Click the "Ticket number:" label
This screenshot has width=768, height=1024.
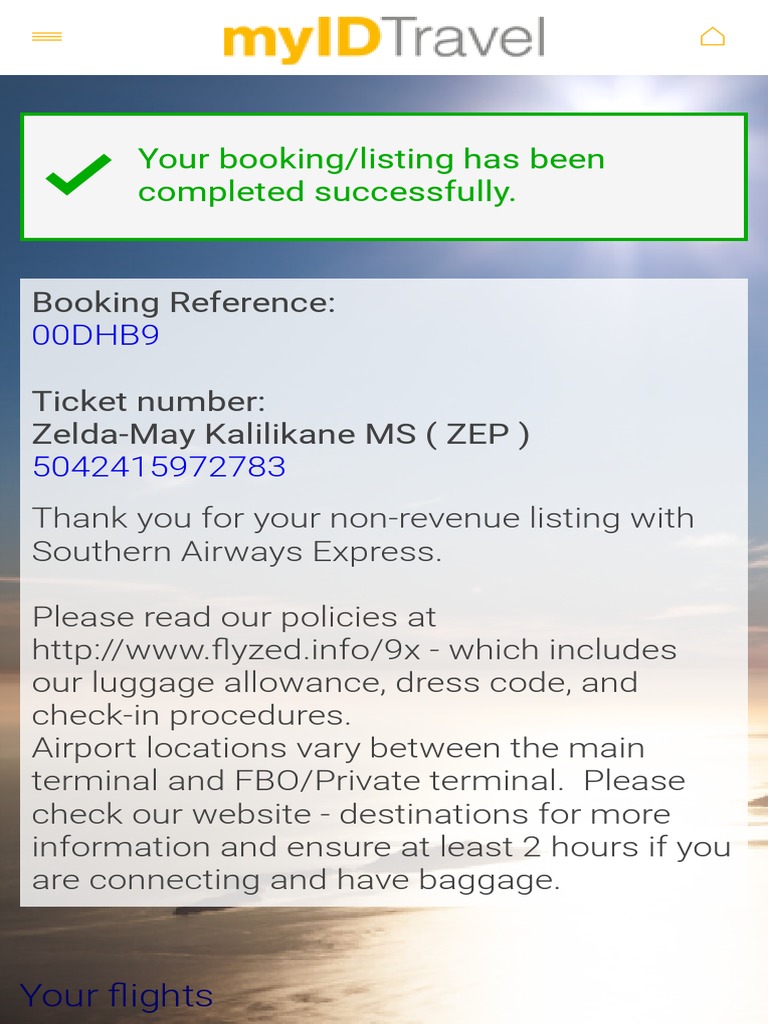(x=149, y=402)
